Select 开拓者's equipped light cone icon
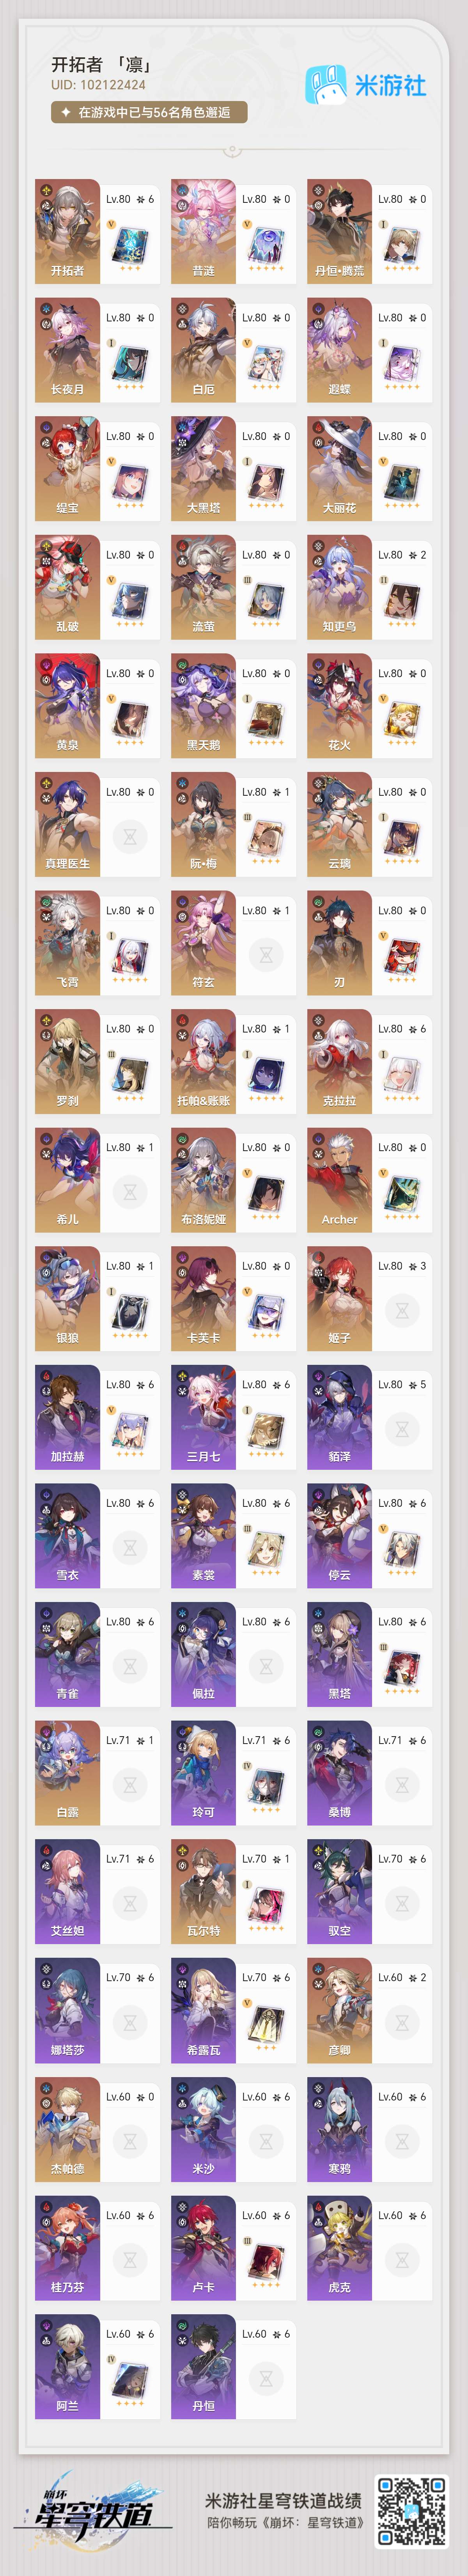 130,245
